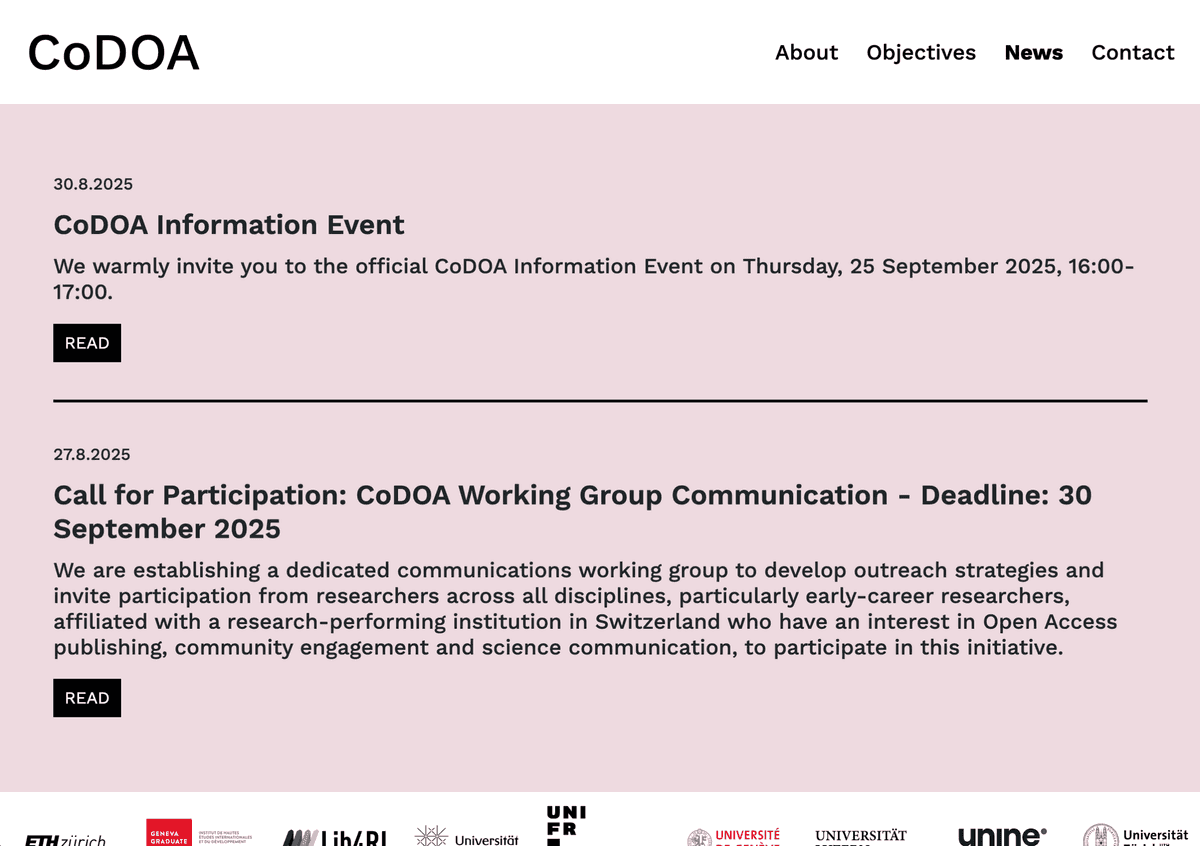The height and width of the screenshot is (846, 1200).
Task: Click the Lib4RI logo
Action: click(x=334, y=838)
